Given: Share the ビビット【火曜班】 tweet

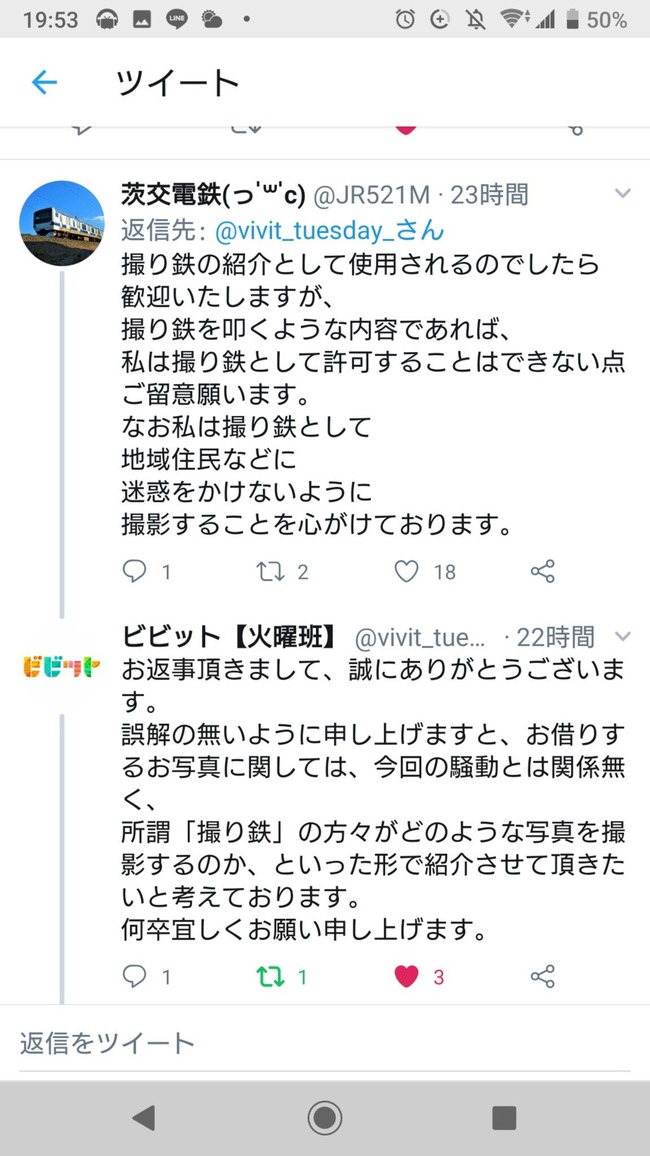Looking at the screenshot, I should pos(542,976).
